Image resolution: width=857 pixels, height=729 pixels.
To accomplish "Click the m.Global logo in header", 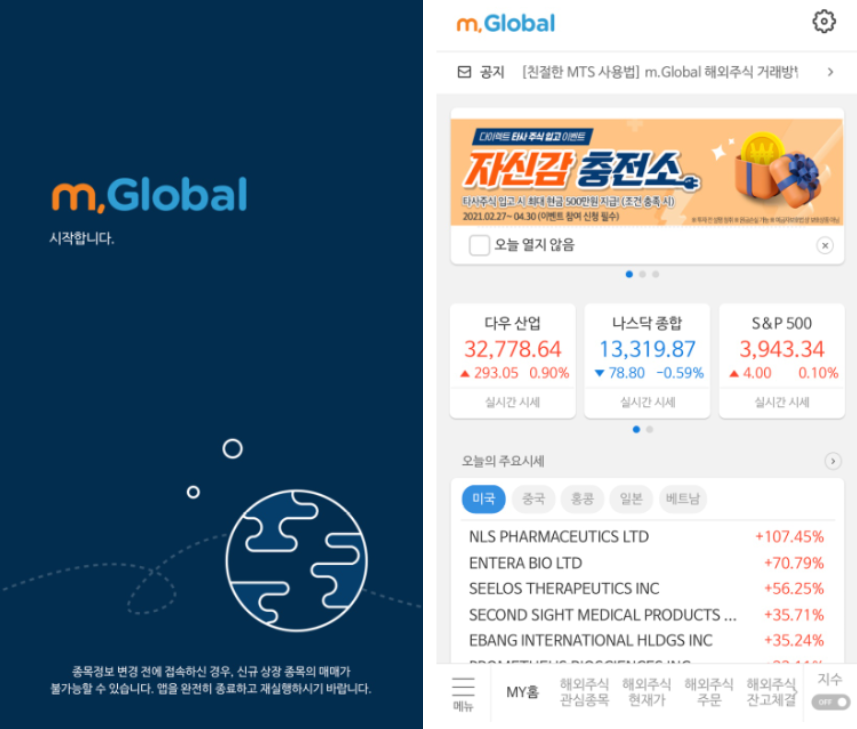I will coord(506,23).
